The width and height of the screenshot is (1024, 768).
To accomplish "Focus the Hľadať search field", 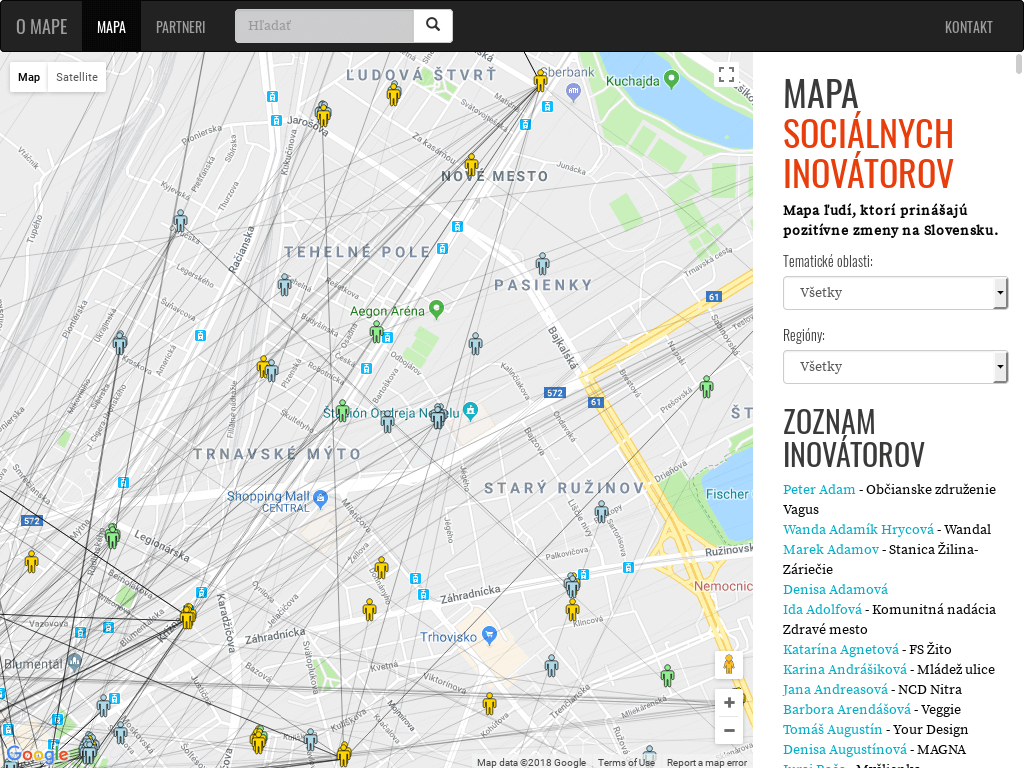I will point(325,25).
